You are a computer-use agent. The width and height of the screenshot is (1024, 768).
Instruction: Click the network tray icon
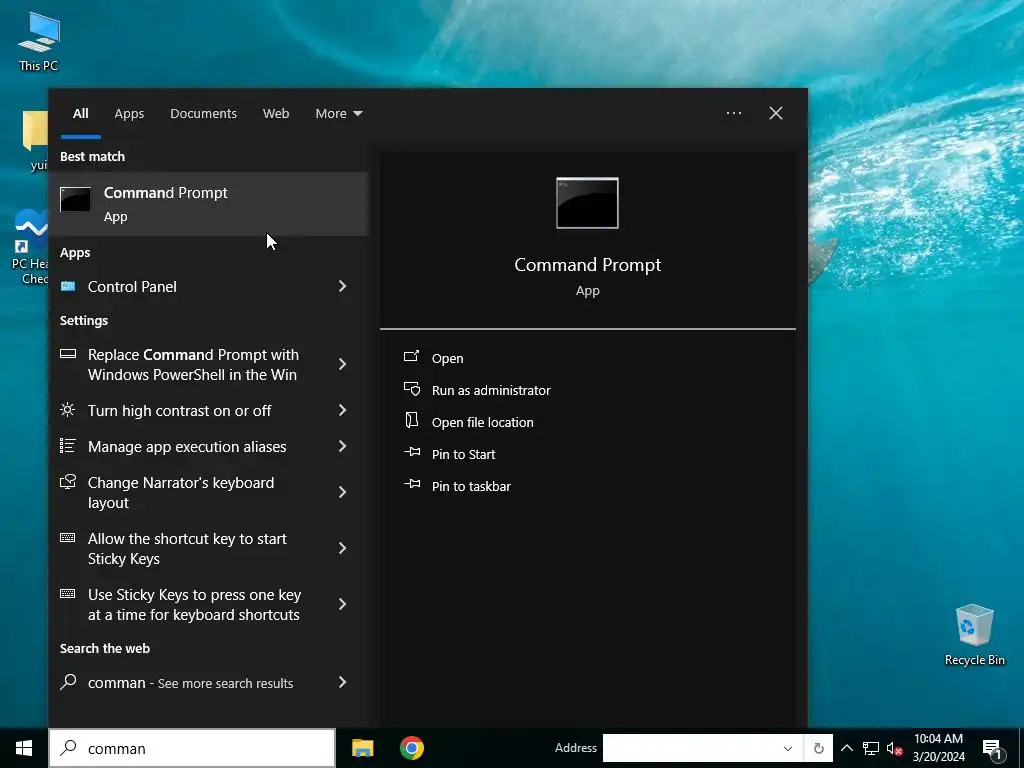click(x=871, y=748)
